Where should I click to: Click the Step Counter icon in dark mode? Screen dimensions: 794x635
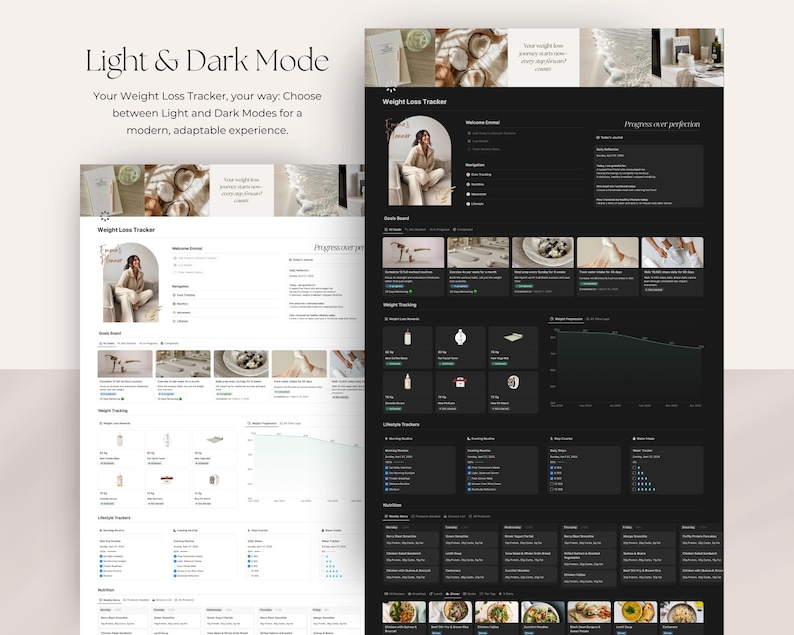click(551, 439)
